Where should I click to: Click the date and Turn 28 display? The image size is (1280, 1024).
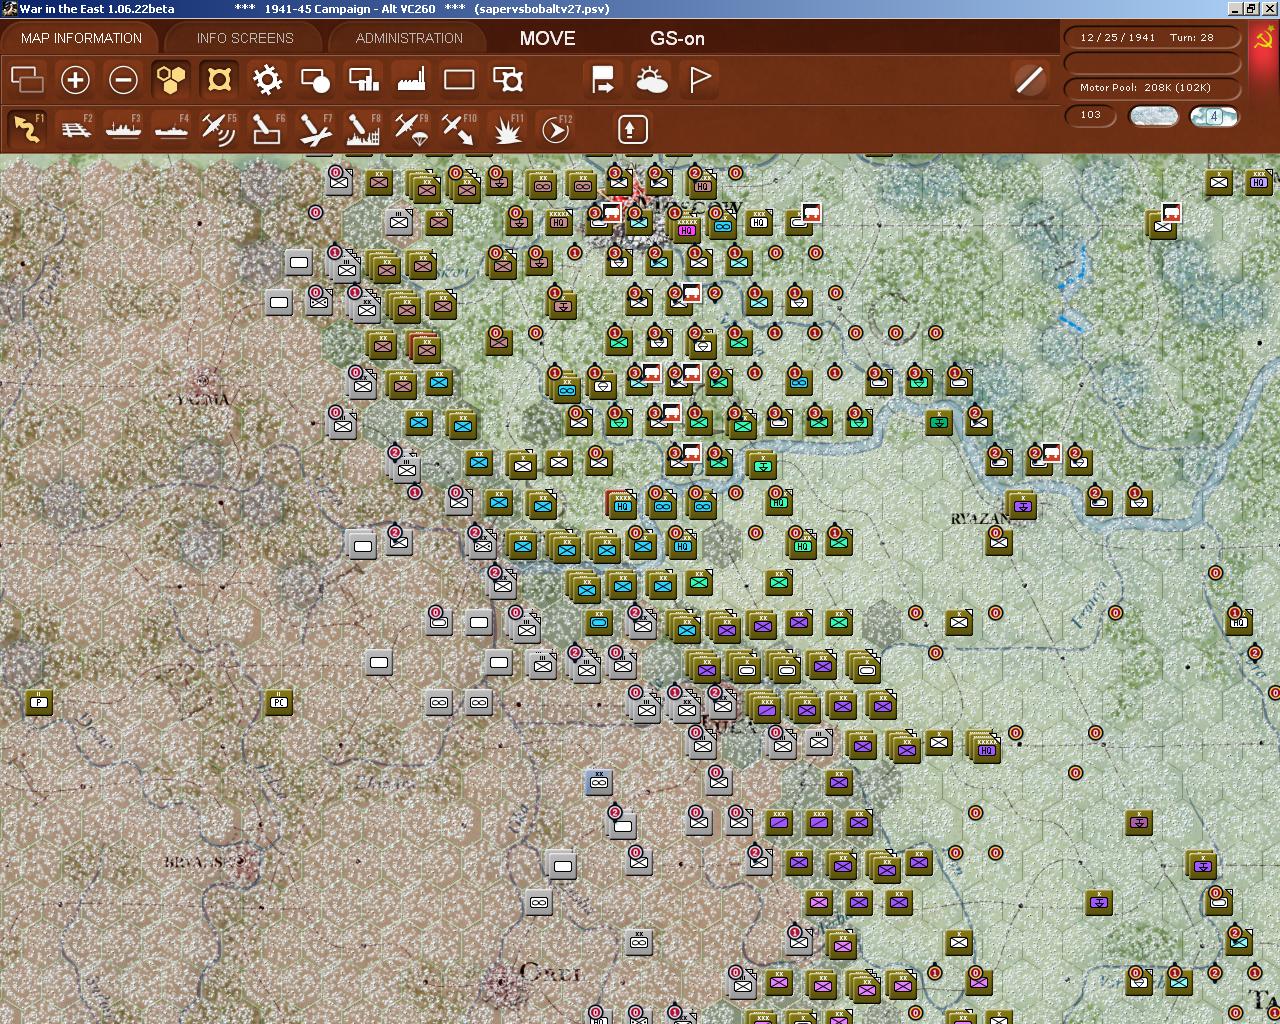(1151, 37)
